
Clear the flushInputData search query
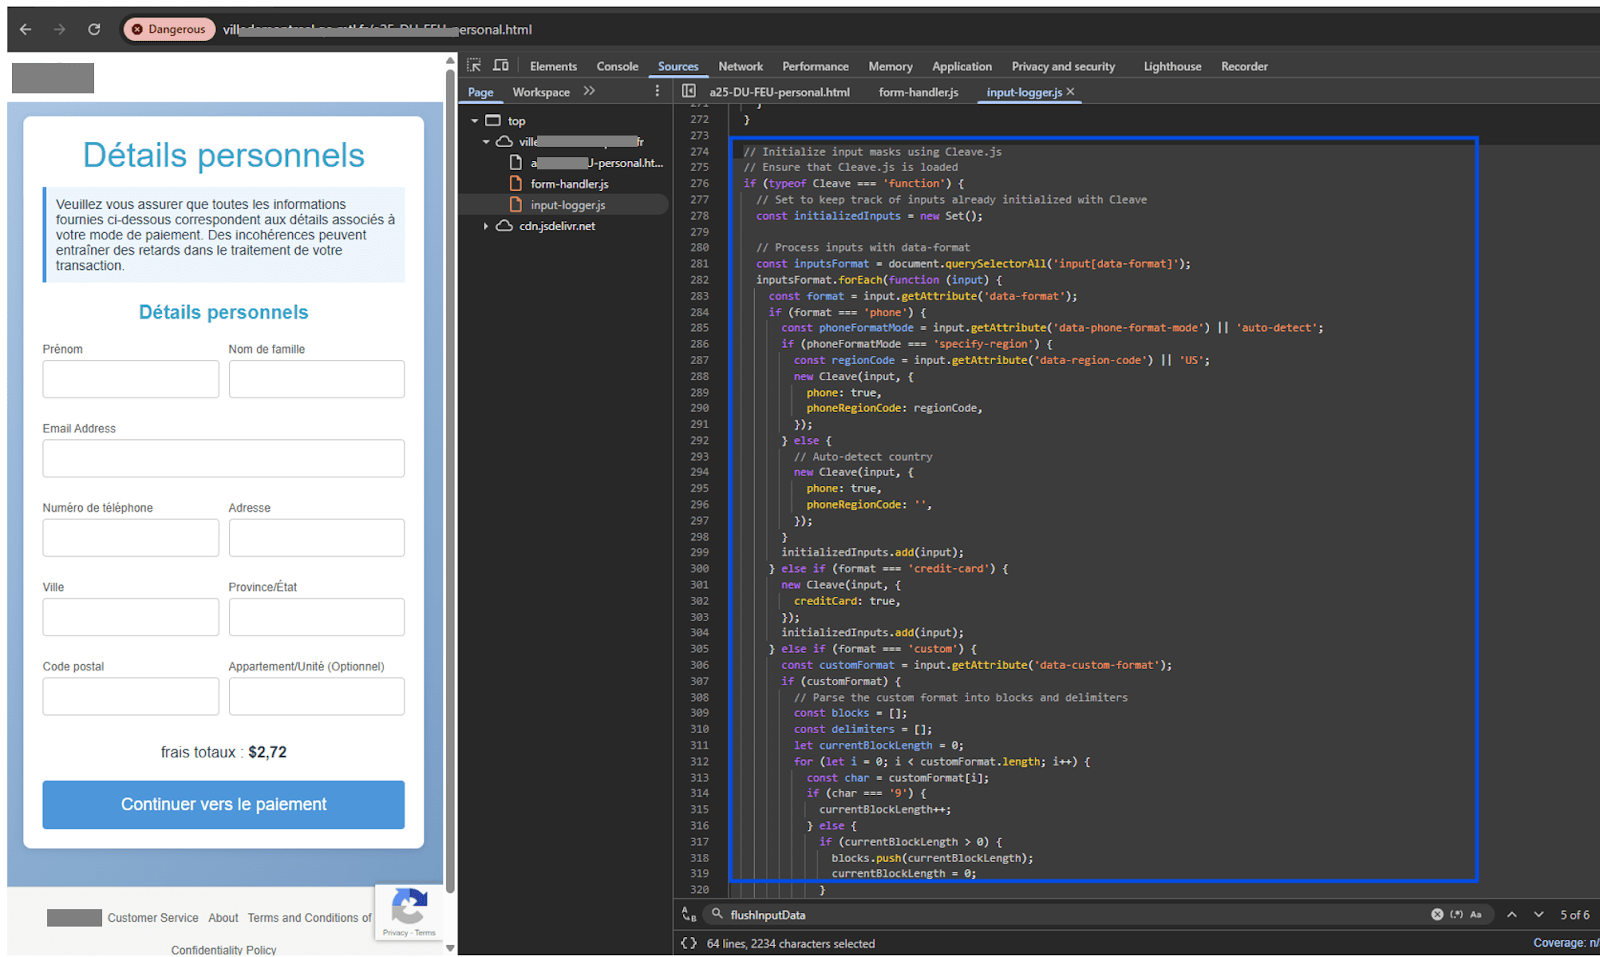1436,914
